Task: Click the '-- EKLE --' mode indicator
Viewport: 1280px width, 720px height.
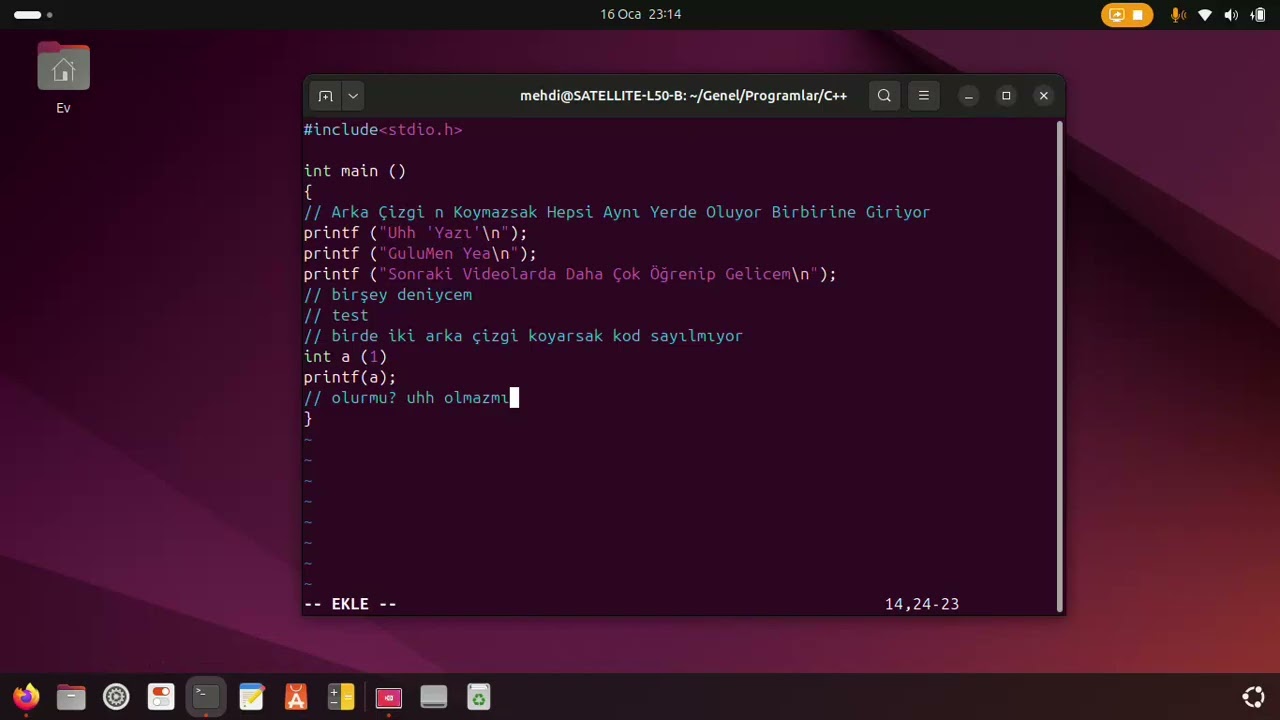Action: coord(350,604)
